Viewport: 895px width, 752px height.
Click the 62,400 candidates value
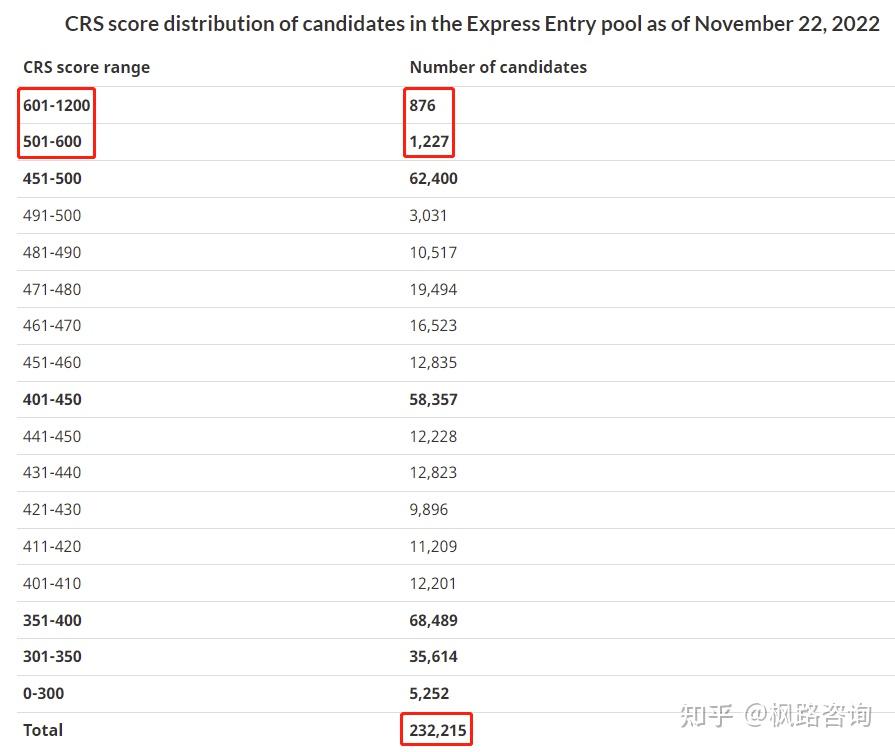point(433,179)
